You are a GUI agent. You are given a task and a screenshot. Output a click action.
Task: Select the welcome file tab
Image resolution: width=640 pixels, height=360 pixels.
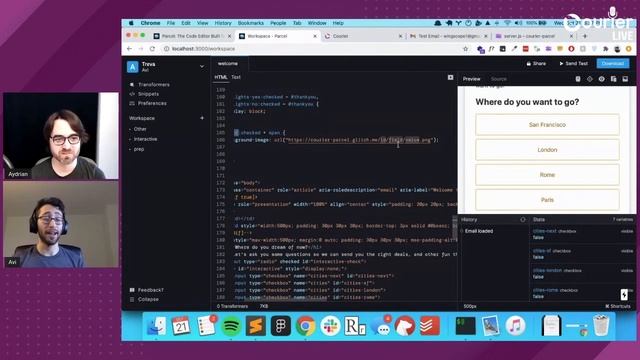point(228,64)
